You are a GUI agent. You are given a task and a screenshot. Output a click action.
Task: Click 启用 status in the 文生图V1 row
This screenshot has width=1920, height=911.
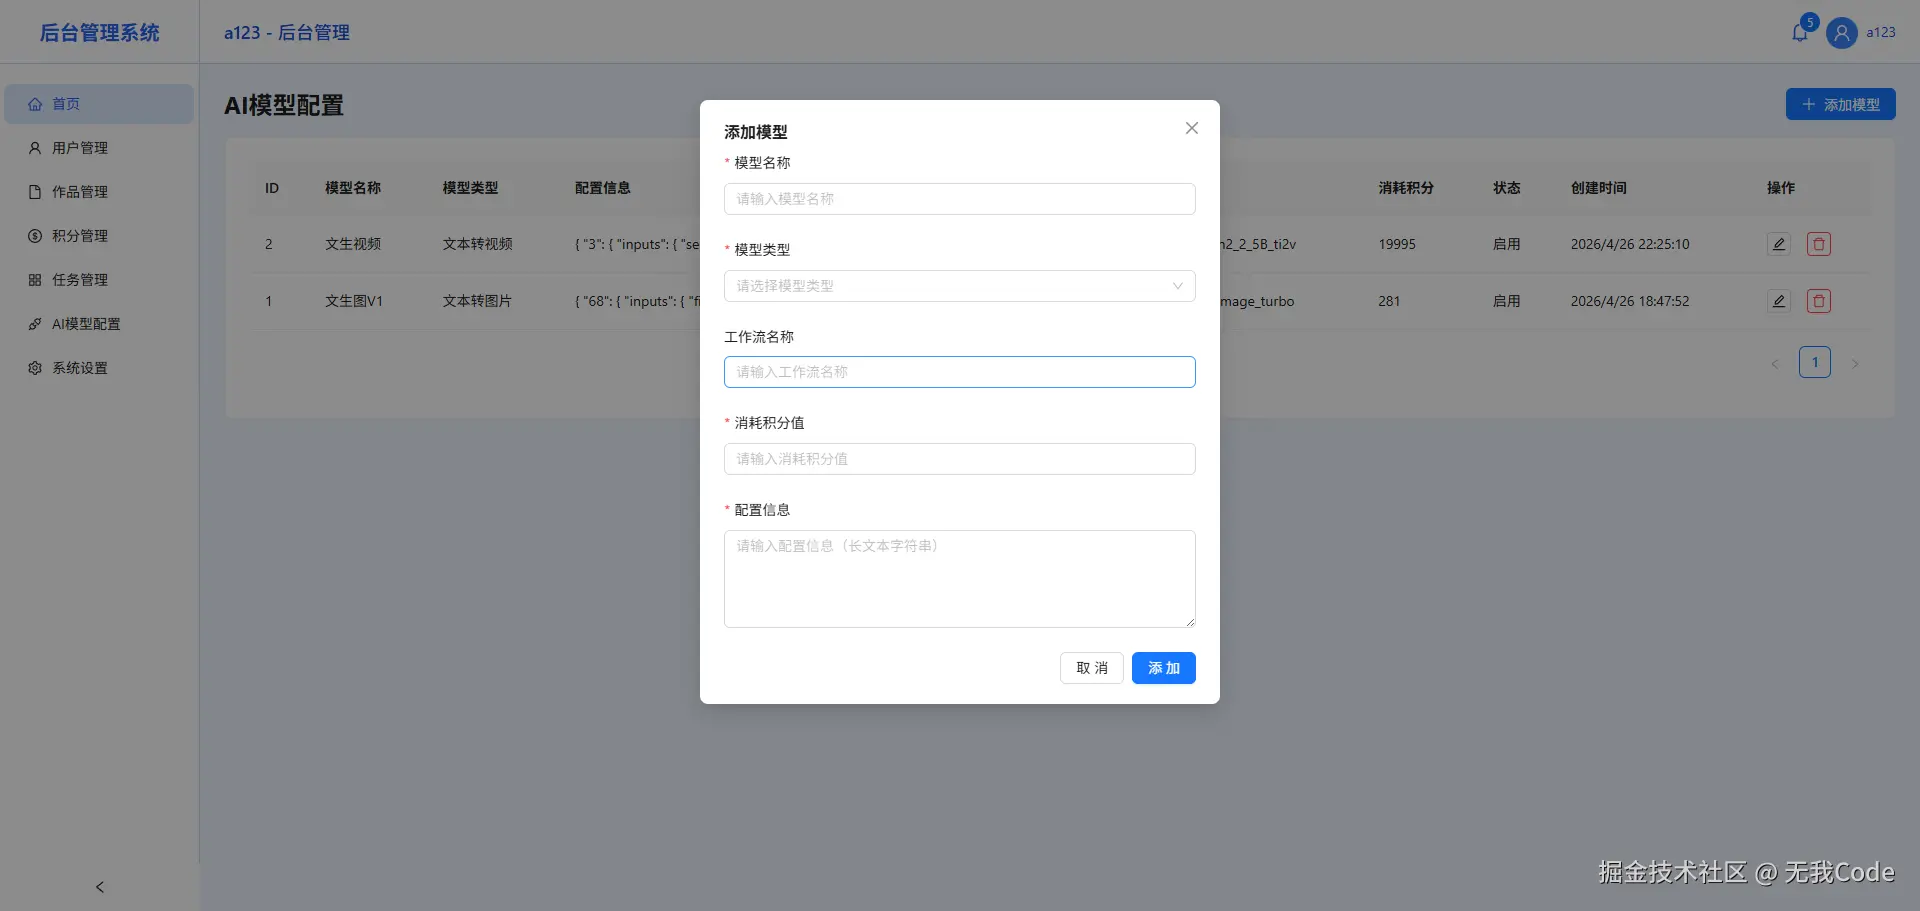tap(1507, 301)
